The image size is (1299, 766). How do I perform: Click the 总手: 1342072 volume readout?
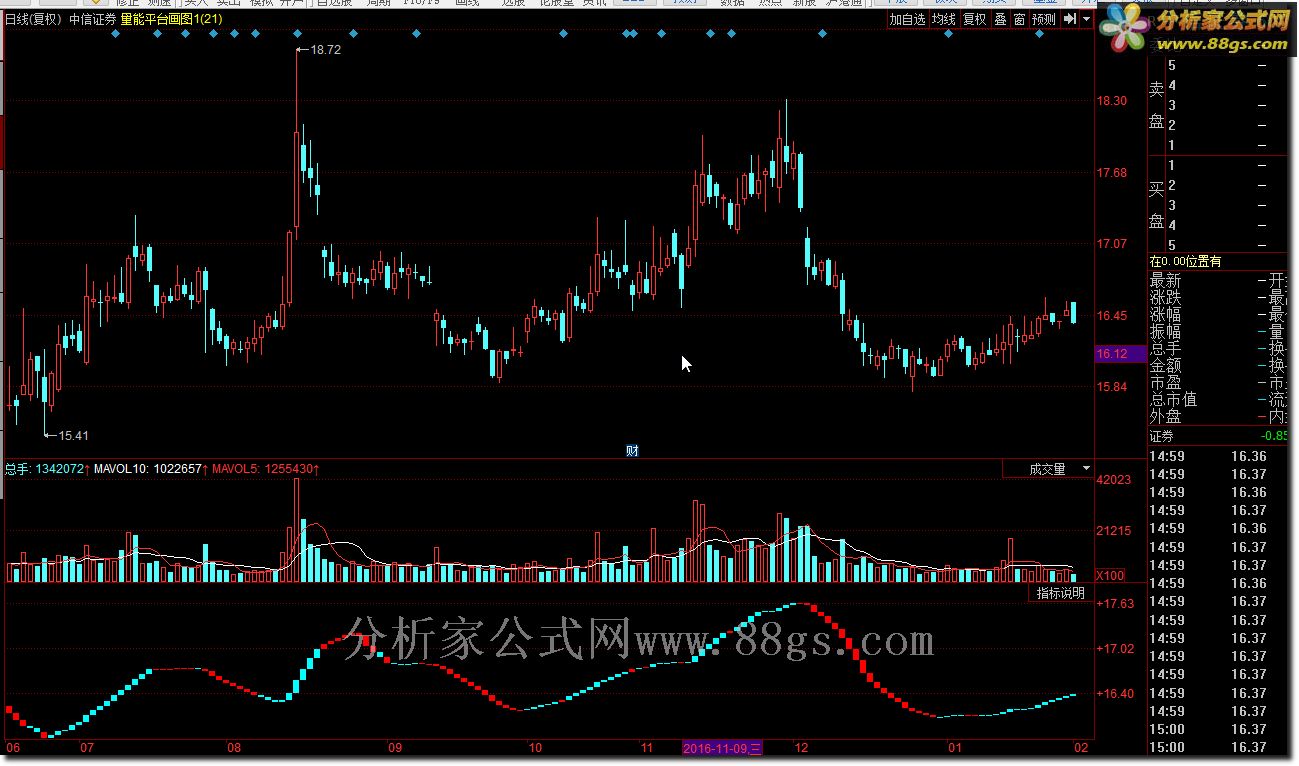[x=47, y=468]
